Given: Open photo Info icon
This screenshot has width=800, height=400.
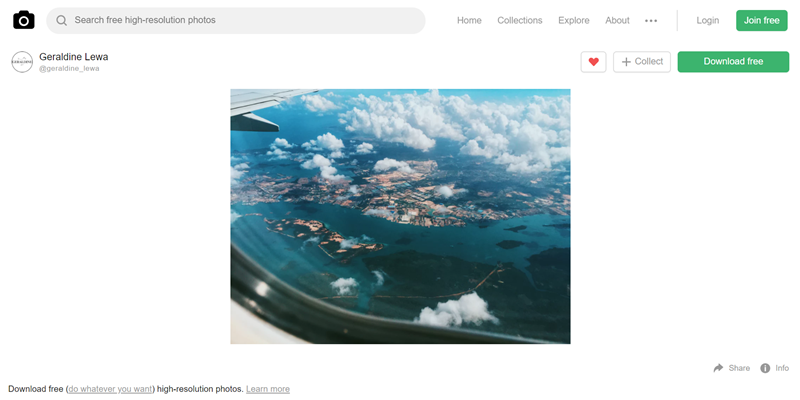Looking at the screenshot, I should pyautogui.click(x=765, y=368).
